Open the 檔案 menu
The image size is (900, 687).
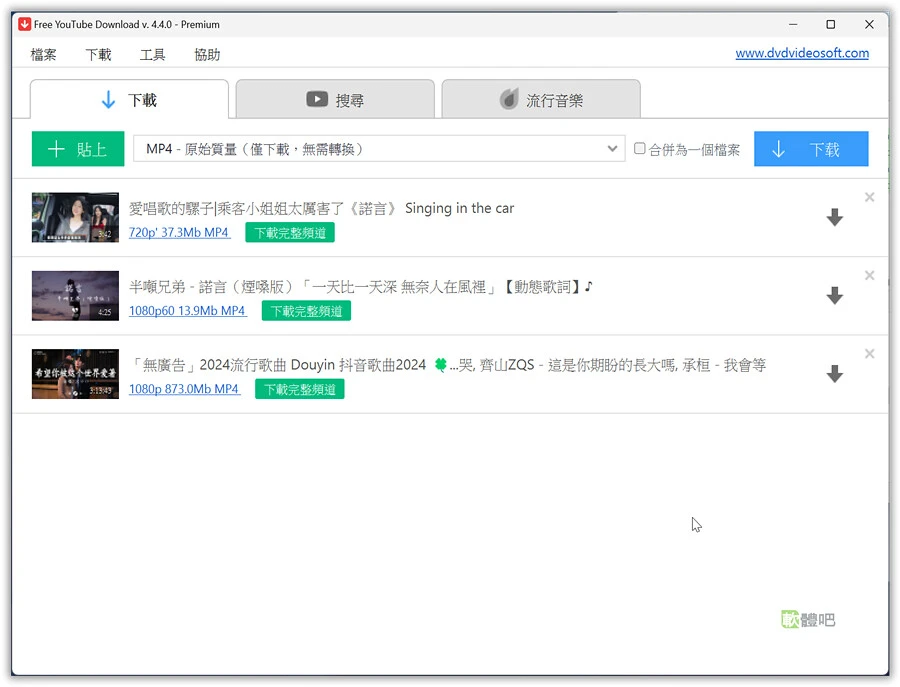[44, 55]
